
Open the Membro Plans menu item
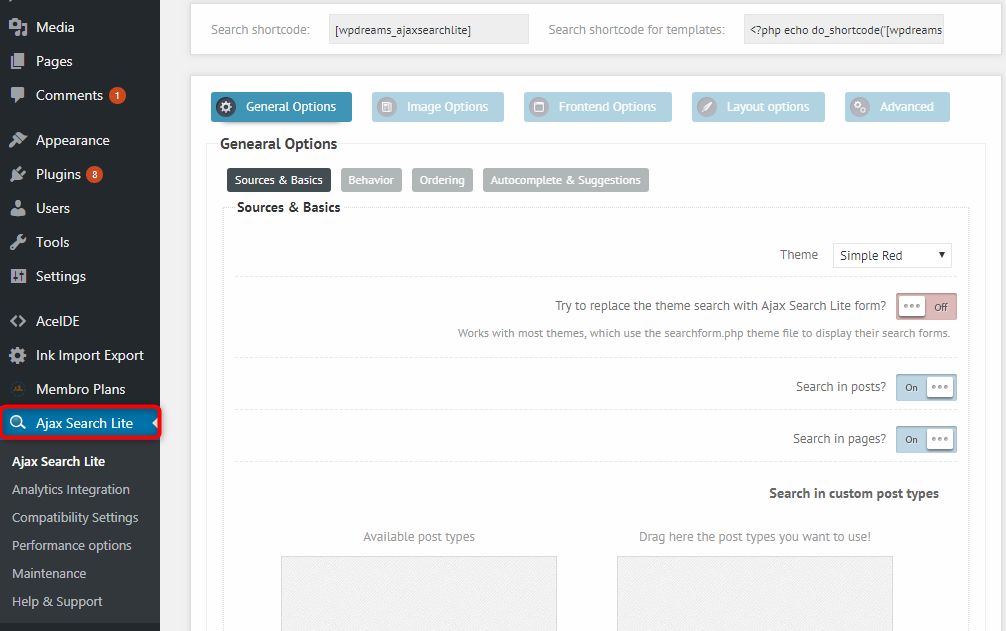coord(80,389)
